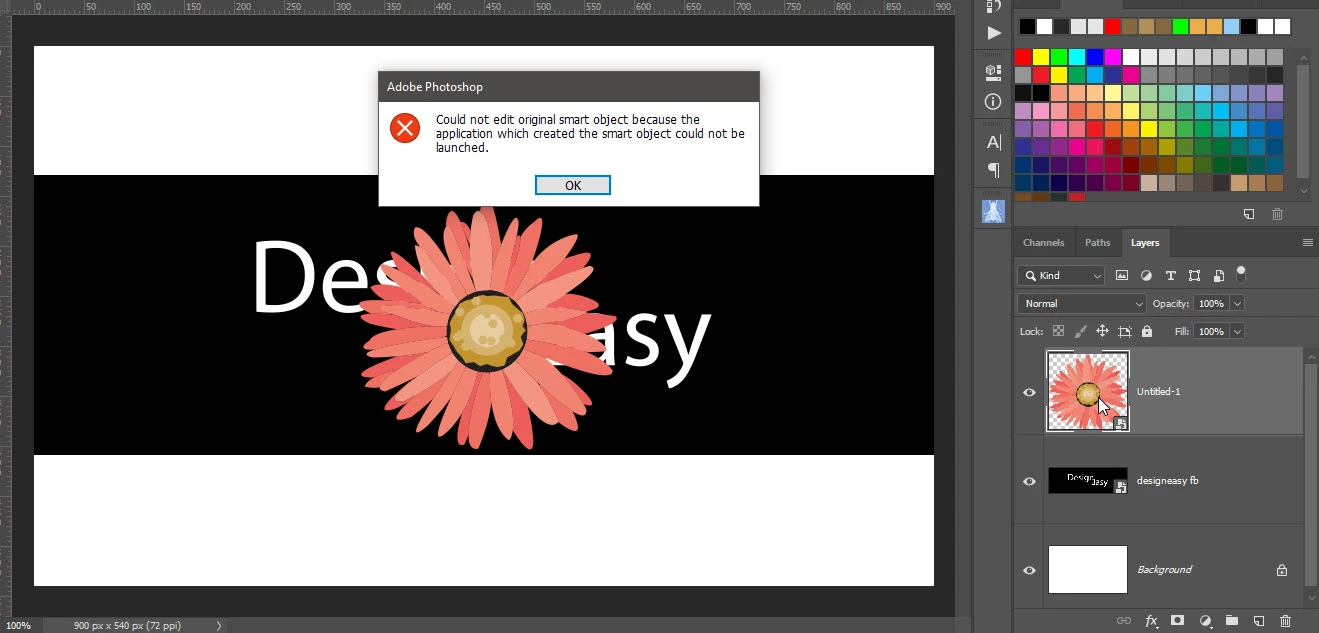This screenshot has height=633, width=1319.
Task: Create a new group folder
Action: coord(1232,621)
